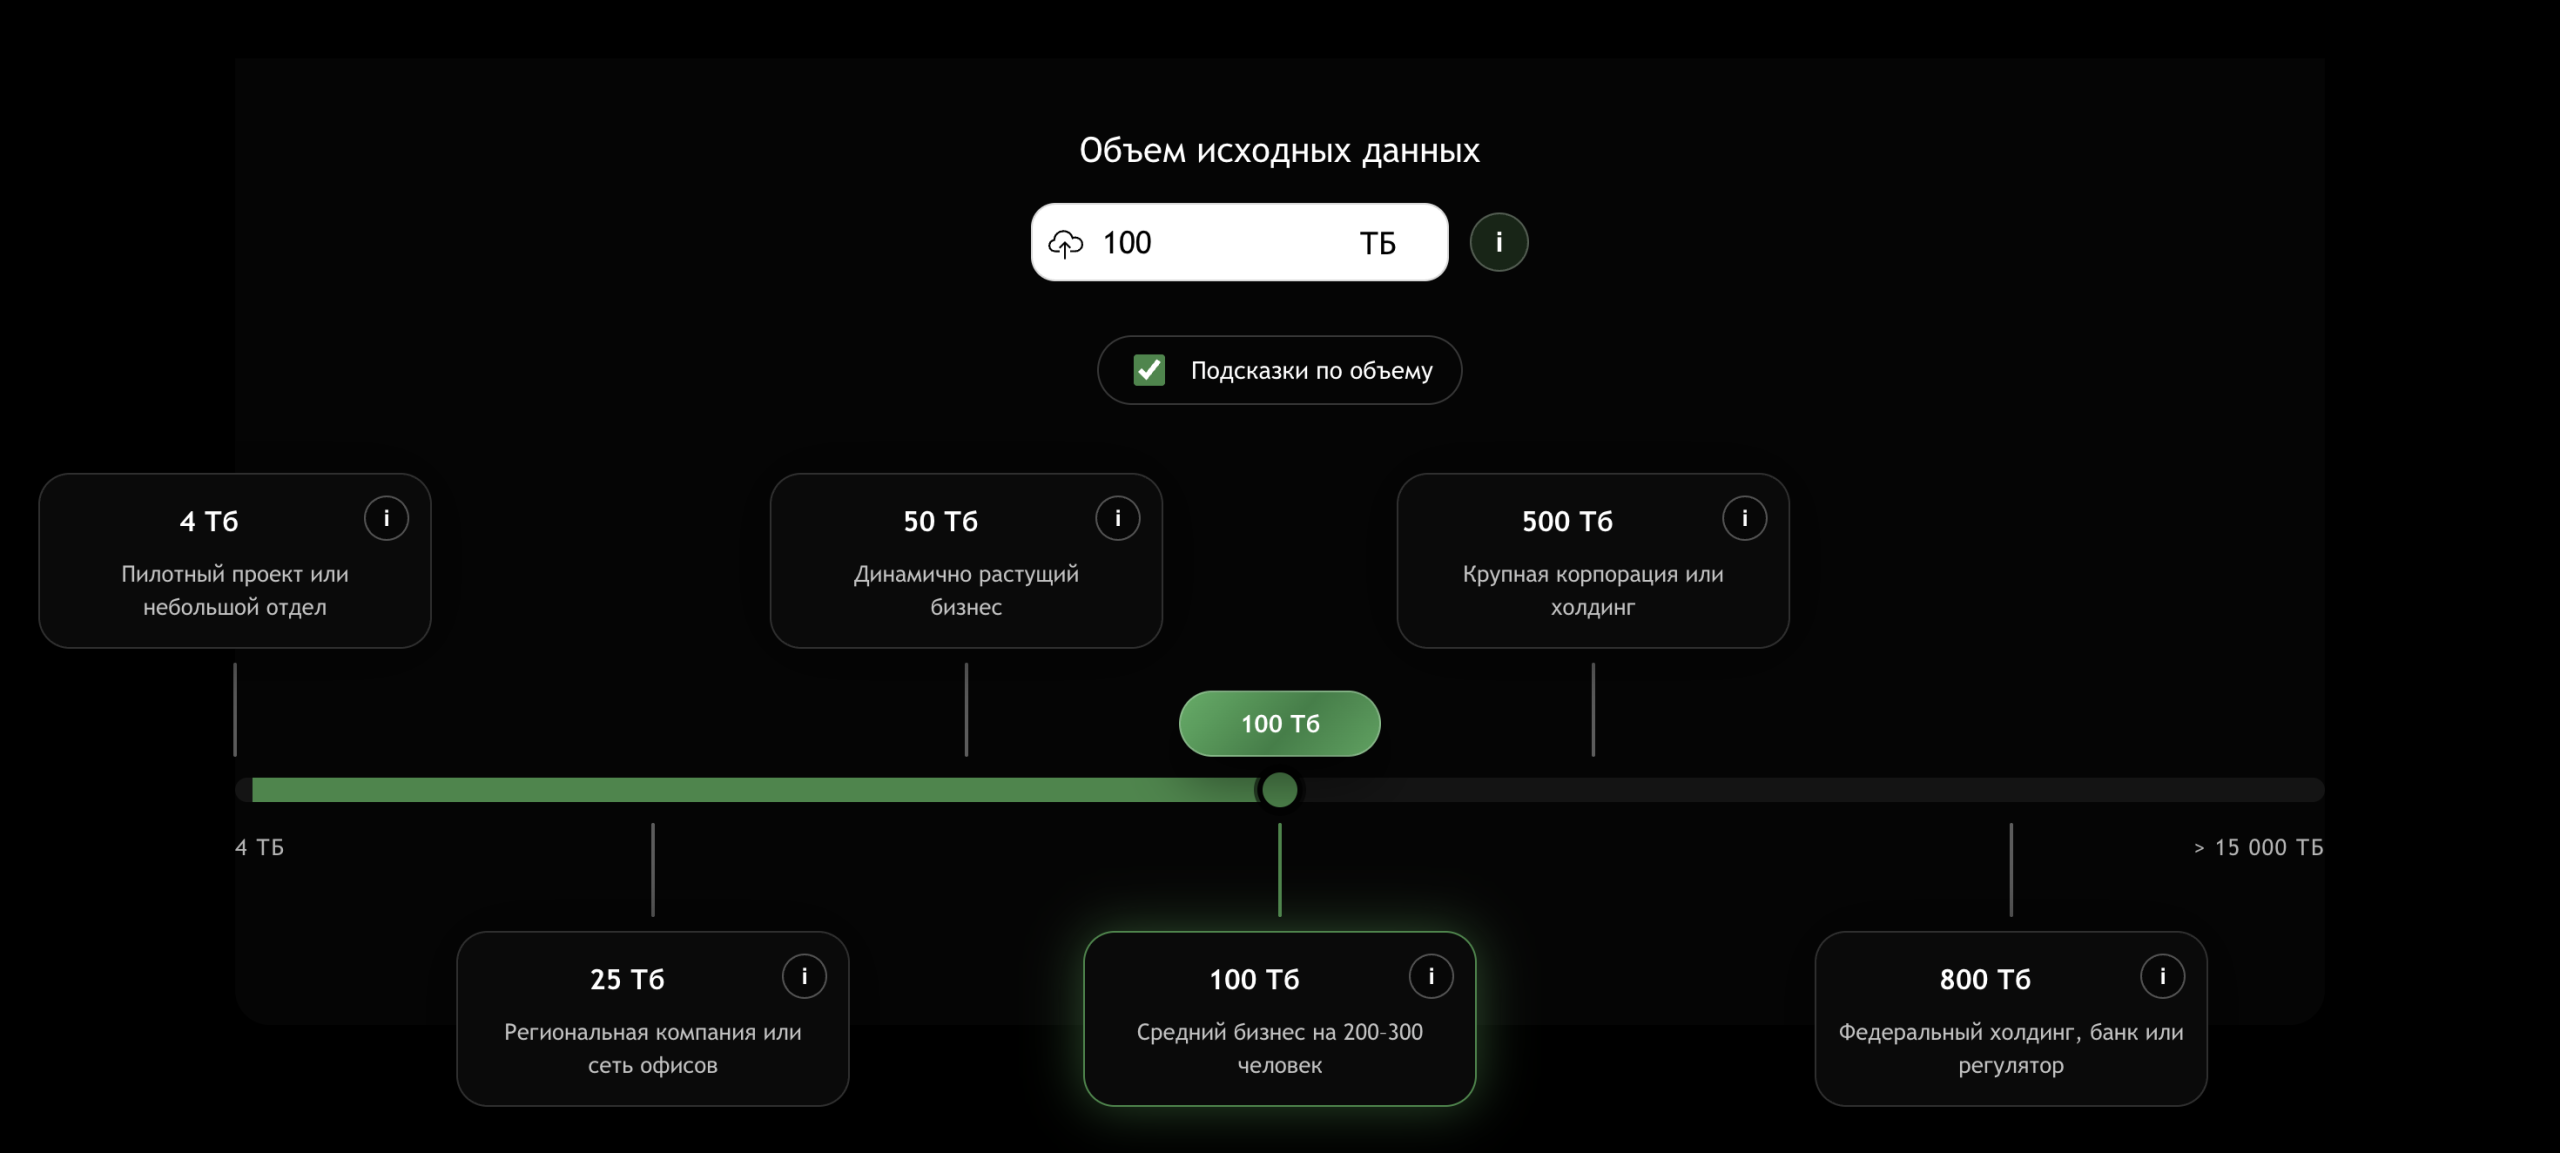This screenshot has width=2560, height=1153.
Task: Uncheck the Подсказки по объему checkbox
Action: click(1149, 370)
